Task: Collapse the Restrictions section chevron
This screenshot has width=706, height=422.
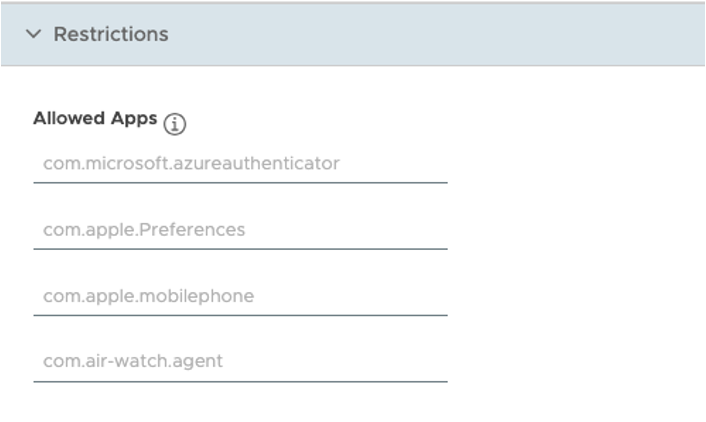Action: point(34,34)
